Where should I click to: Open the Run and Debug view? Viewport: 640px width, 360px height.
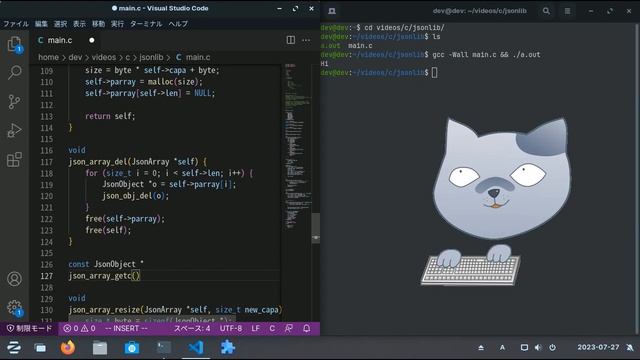click(x=14, y=131)
